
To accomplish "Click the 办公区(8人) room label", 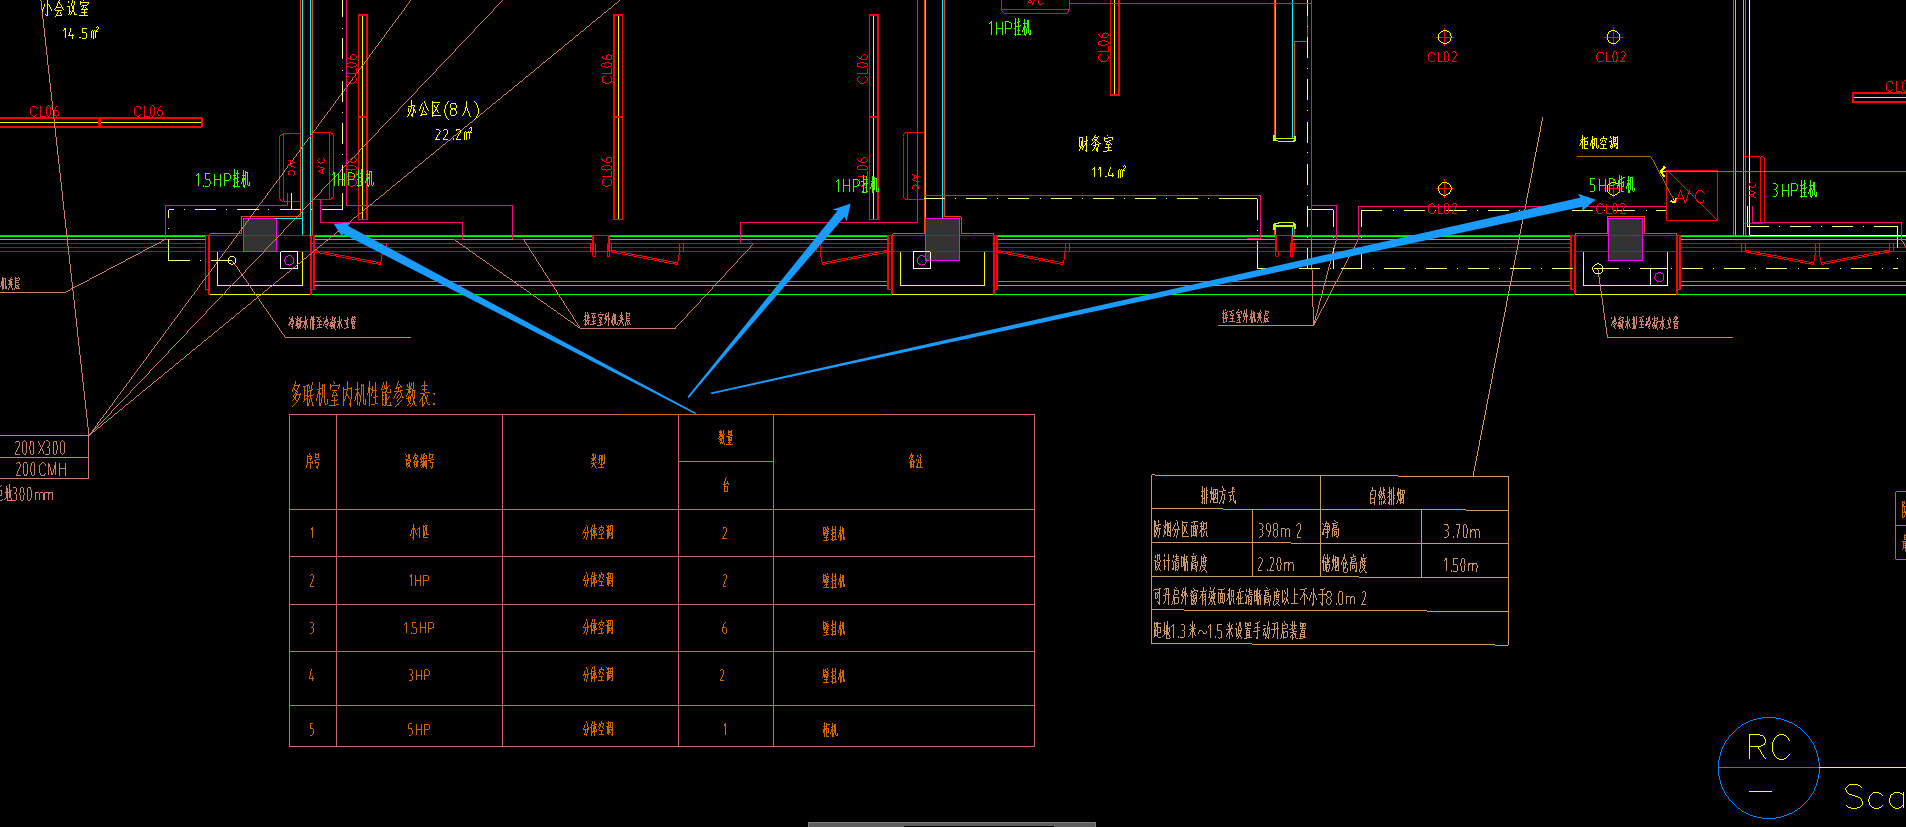I will coord(443,109).
